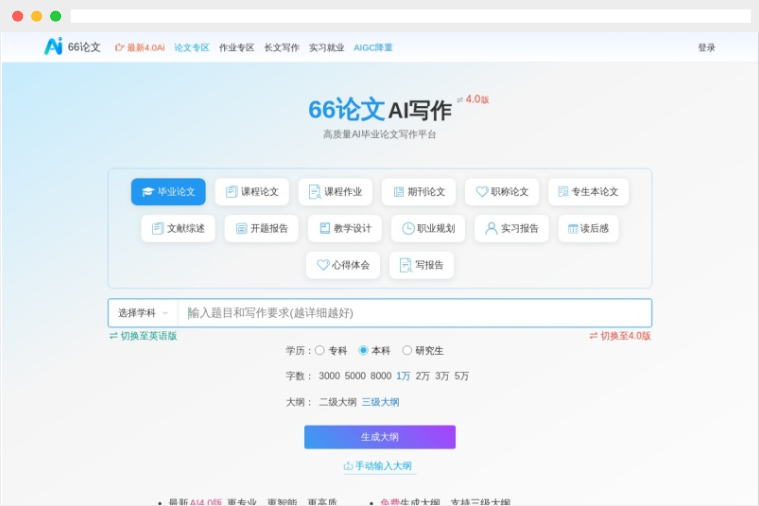The width and height of the screenshot is (759, 506).
Task: Set word count to 3000
Action: tap(329, 376)
